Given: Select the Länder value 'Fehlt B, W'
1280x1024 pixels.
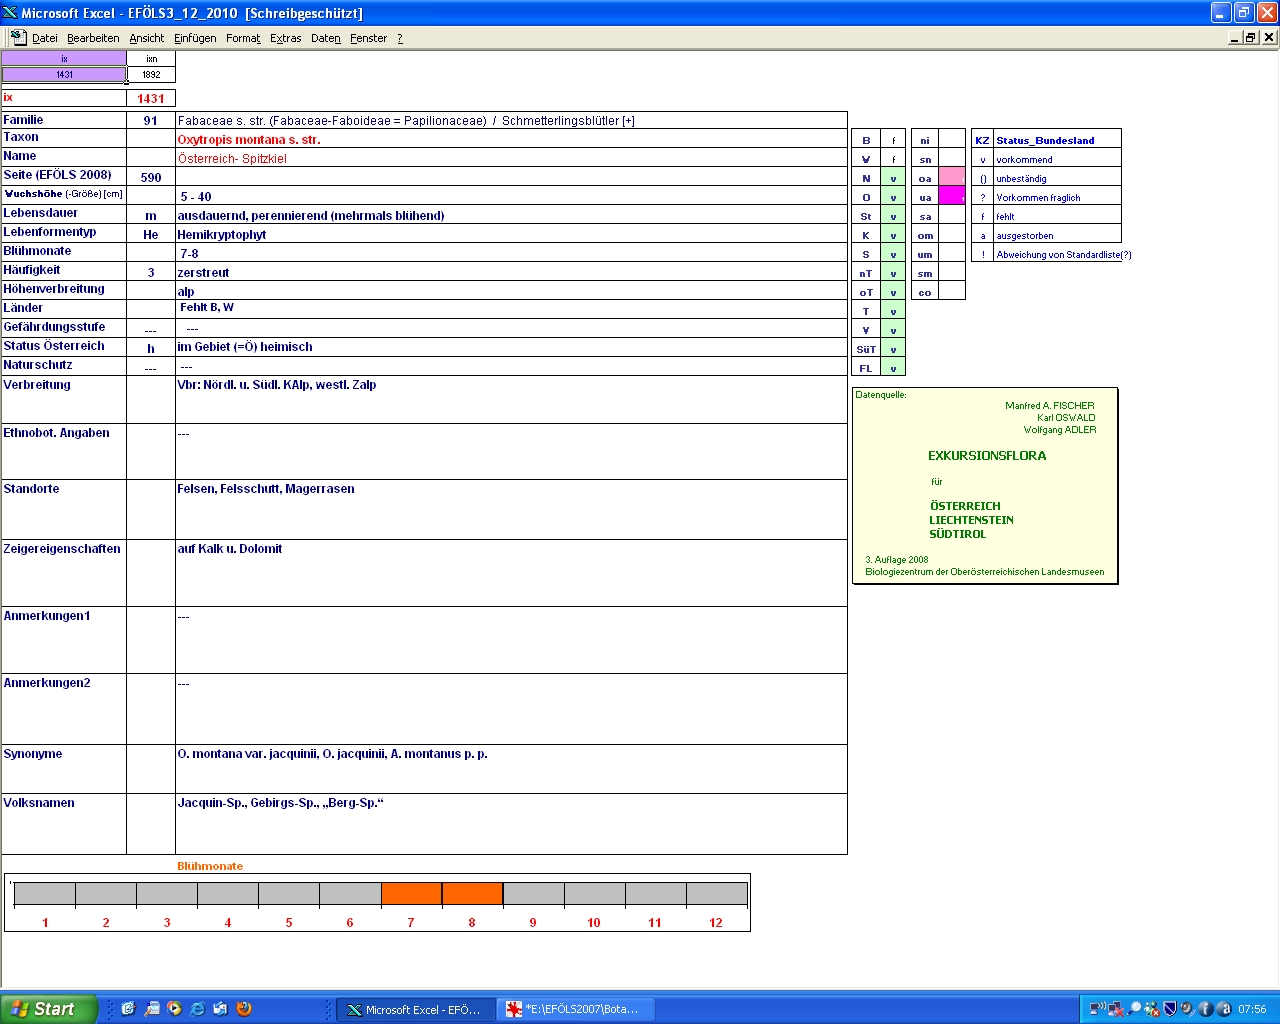Looking at the screenshot, I should [x=207, y=307].
